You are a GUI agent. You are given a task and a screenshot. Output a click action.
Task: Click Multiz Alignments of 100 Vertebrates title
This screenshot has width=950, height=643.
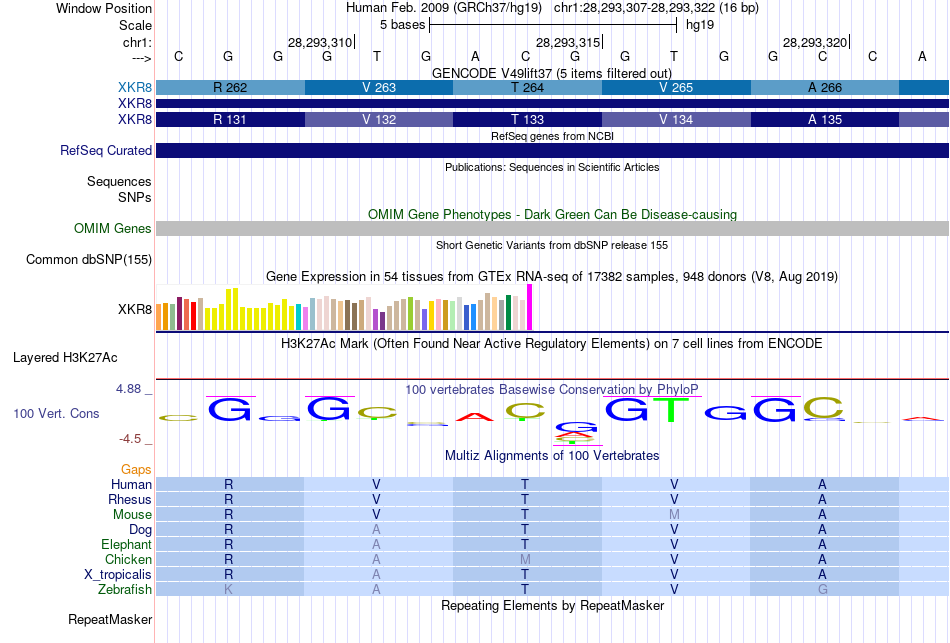coord(552,455)
